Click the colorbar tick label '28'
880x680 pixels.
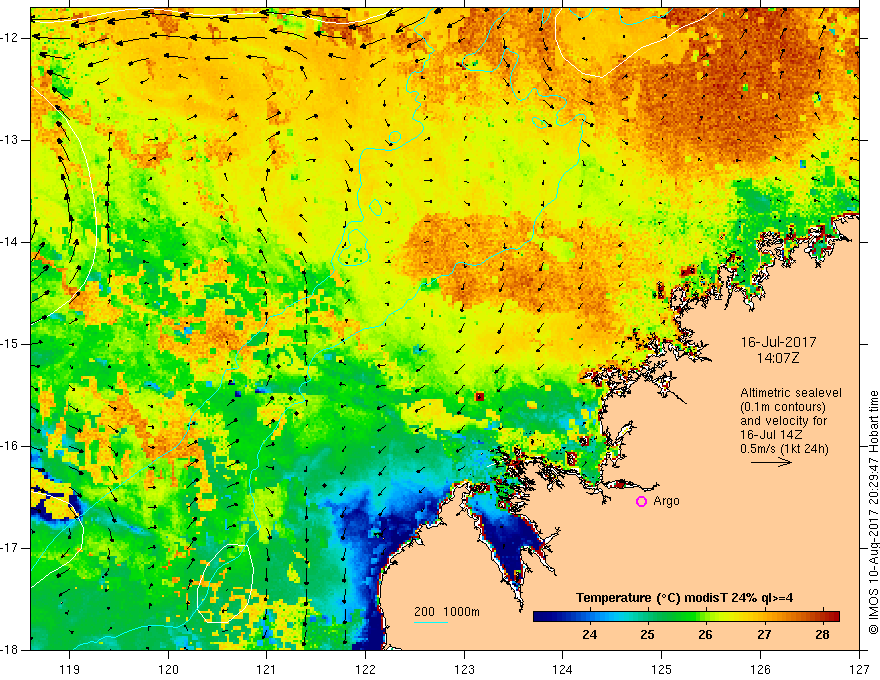[822, 635]
